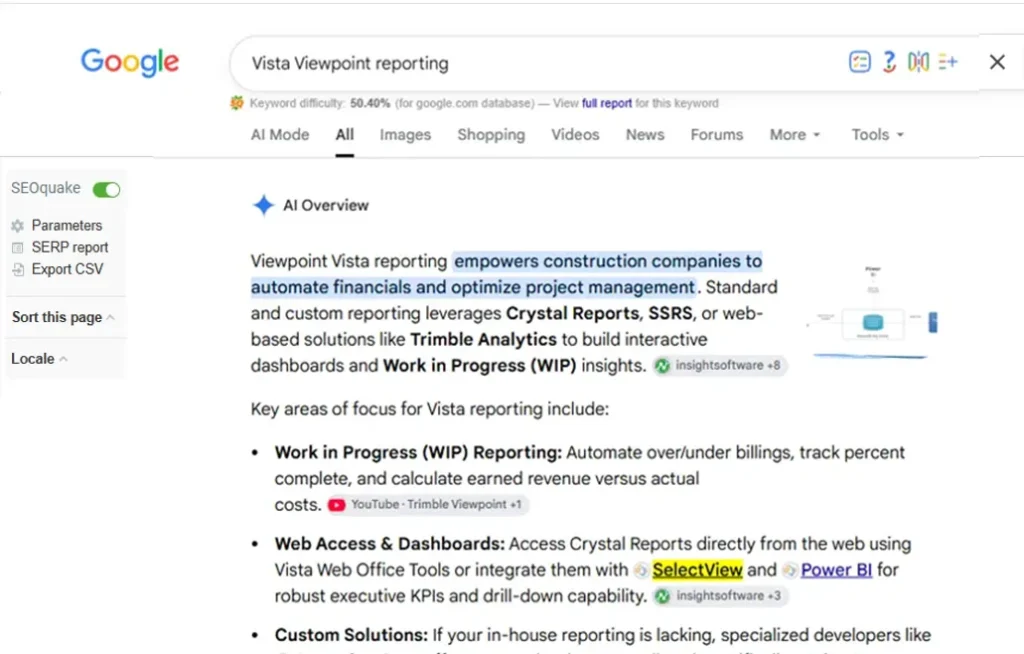Clear the search query with the X icon
Screen dimensions: 1024x654
coord(997,62)
